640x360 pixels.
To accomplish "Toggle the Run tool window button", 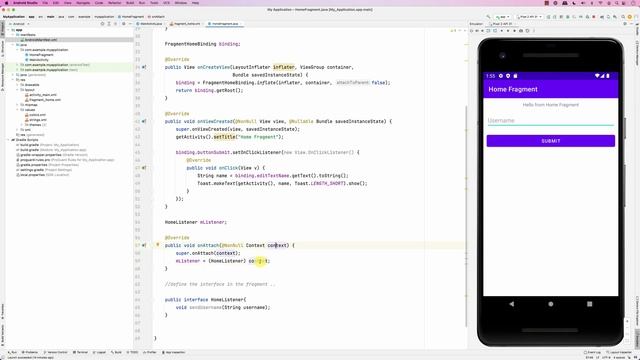I will [12, 352].
